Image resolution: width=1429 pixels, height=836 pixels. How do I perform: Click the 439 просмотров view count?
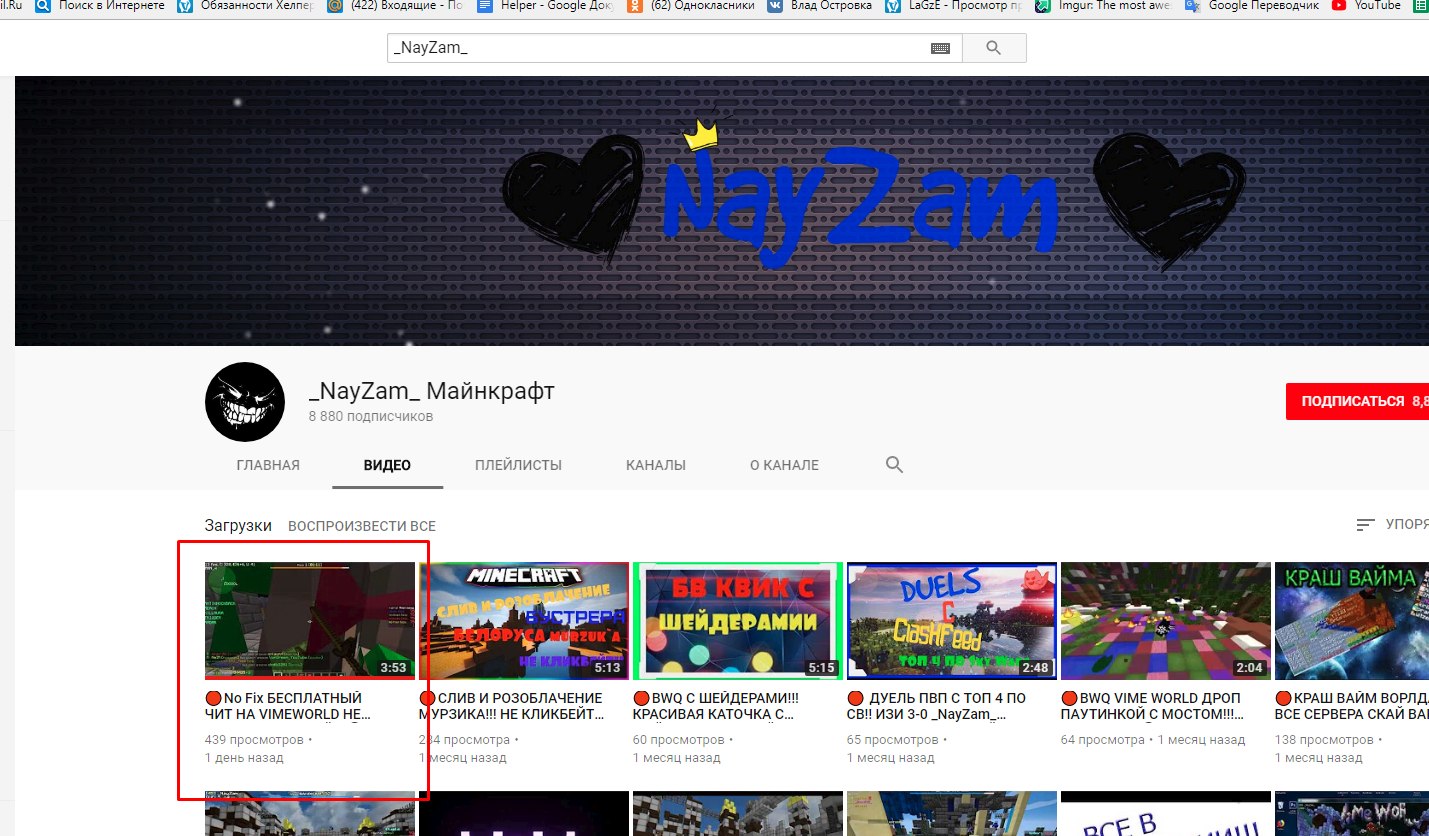pyautogui.click(x=254, y=740)
